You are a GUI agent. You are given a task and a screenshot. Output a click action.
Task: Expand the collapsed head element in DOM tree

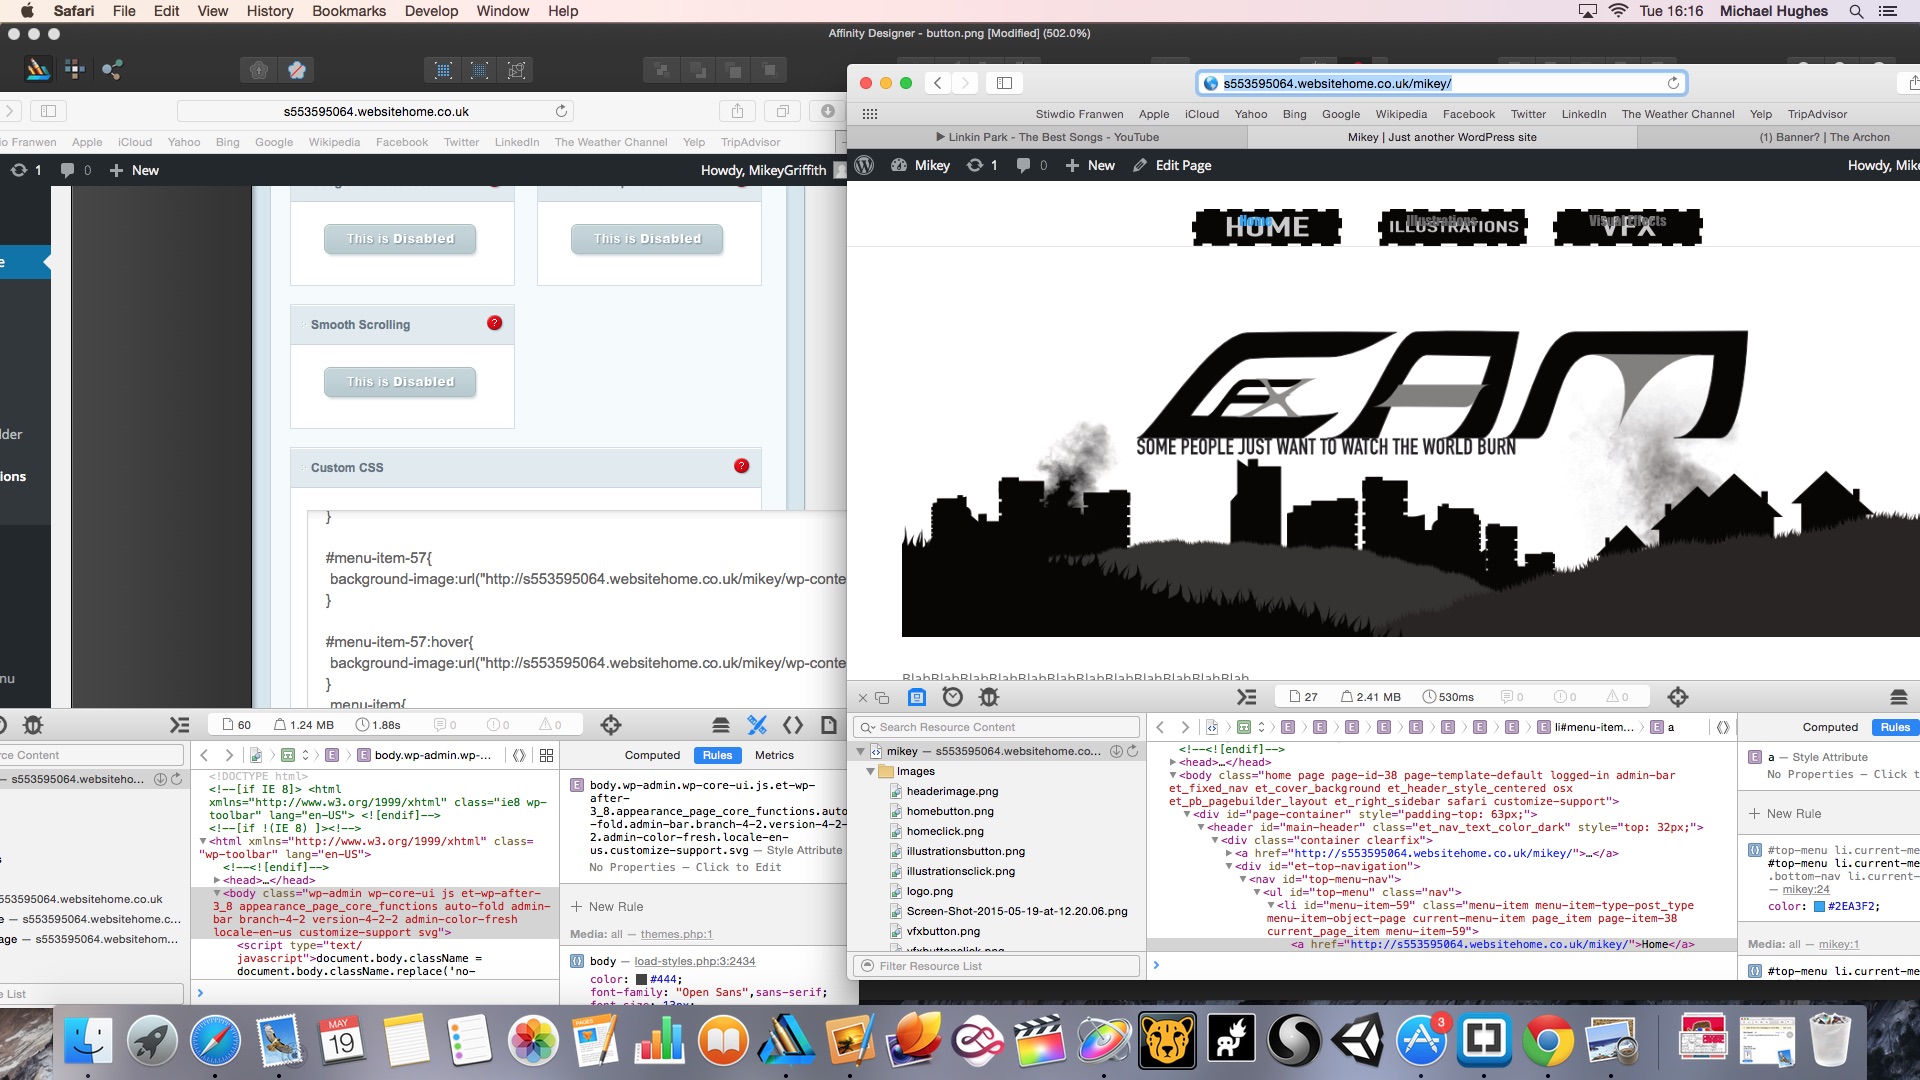(x=1173, y=762)
